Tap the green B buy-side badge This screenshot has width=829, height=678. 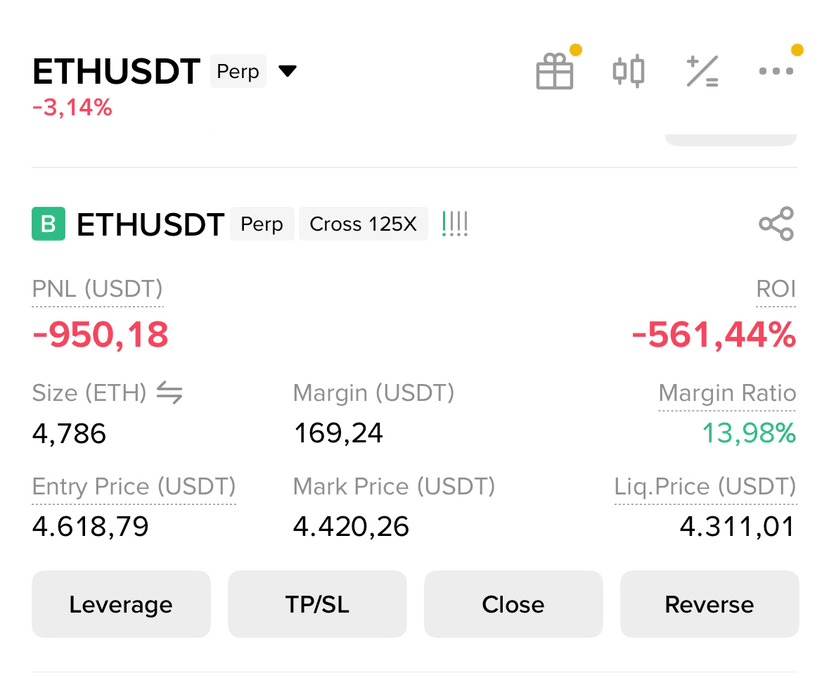click(49, 224)
